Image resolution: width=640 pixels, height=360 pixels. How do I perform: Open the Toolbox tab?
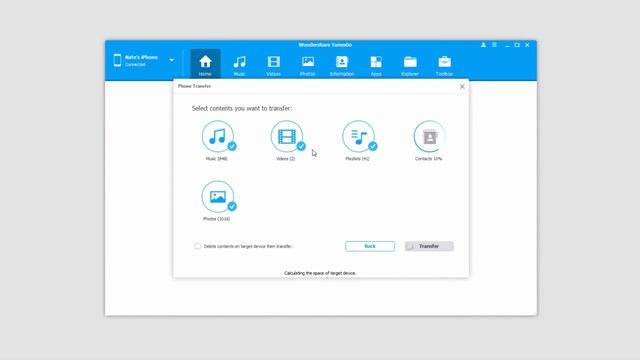coord(444,65)
